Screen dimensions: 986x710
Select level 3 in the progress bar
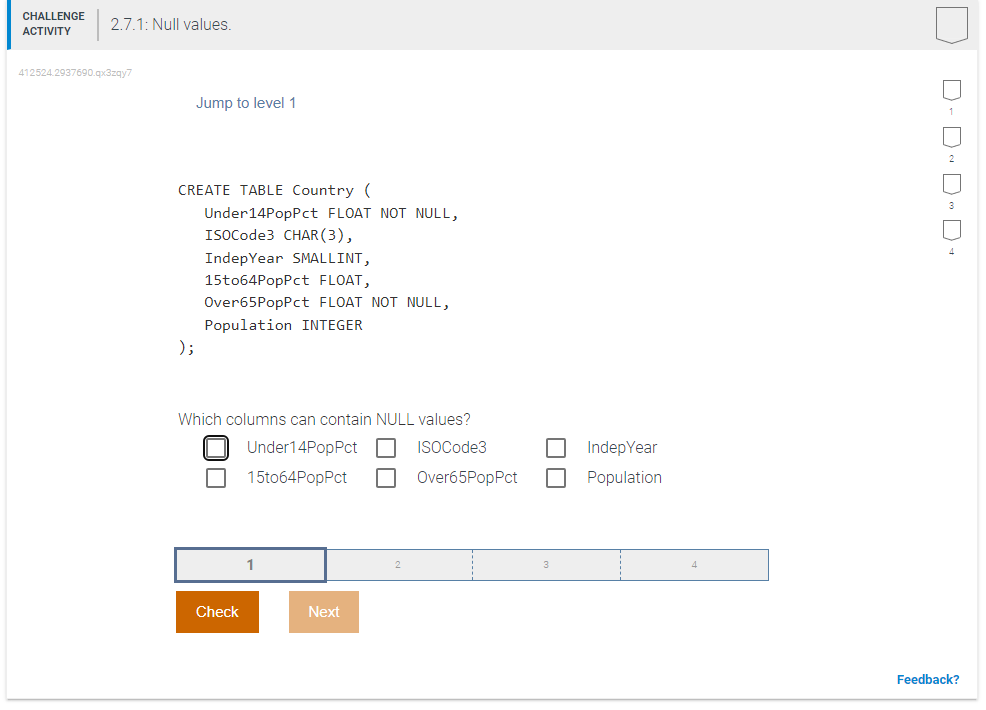pyautogui.click(x=546, y=564)
